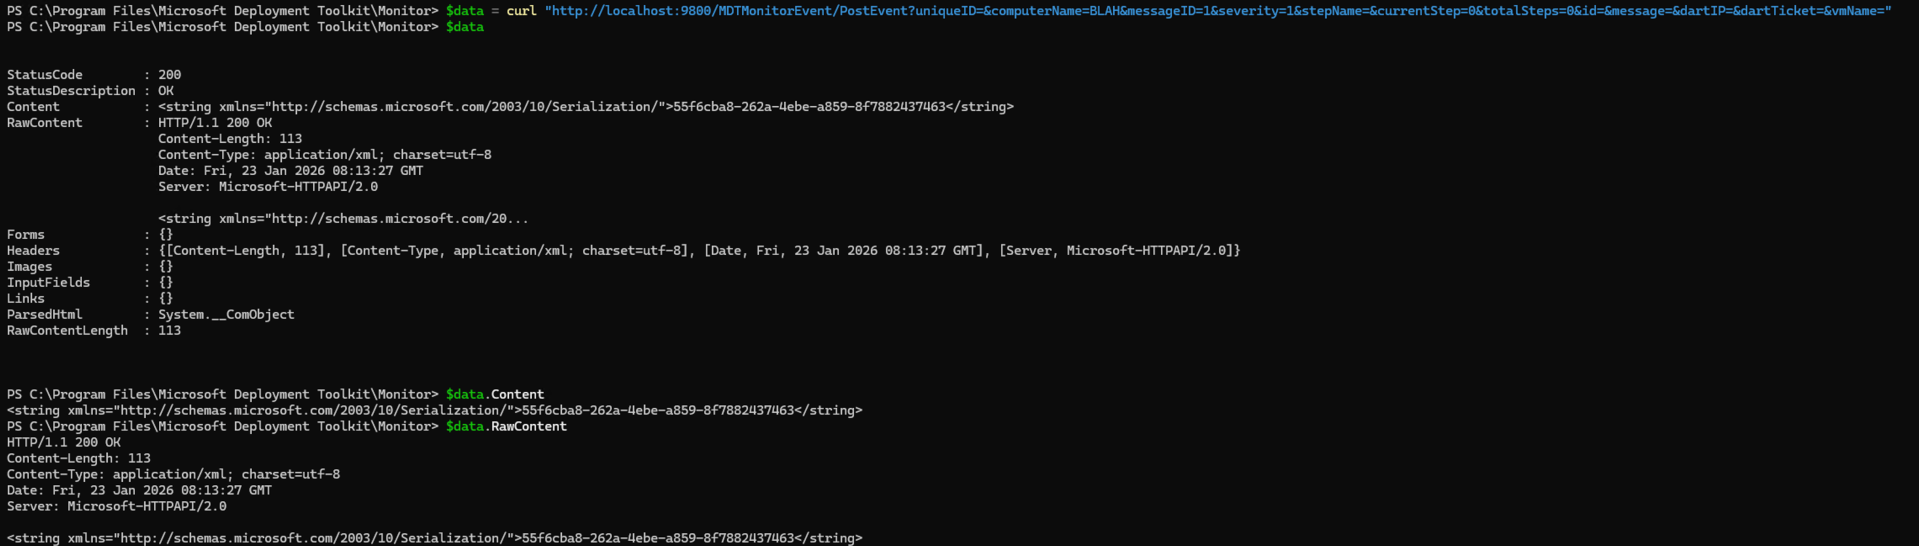
Task: Click the RawContentLength property label
Action: [67, 331]
